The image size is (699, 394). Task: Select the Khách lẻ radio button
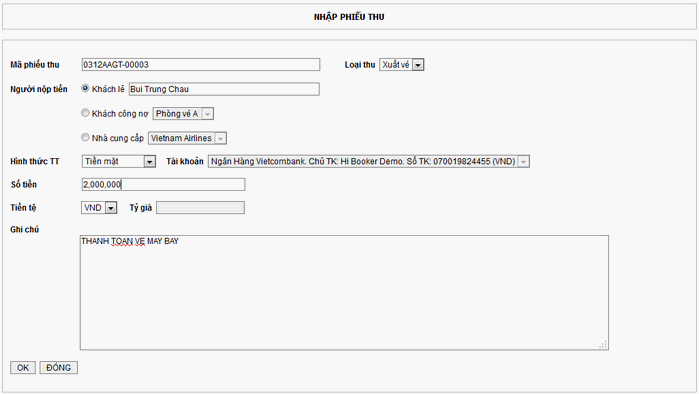coord(85,88)
